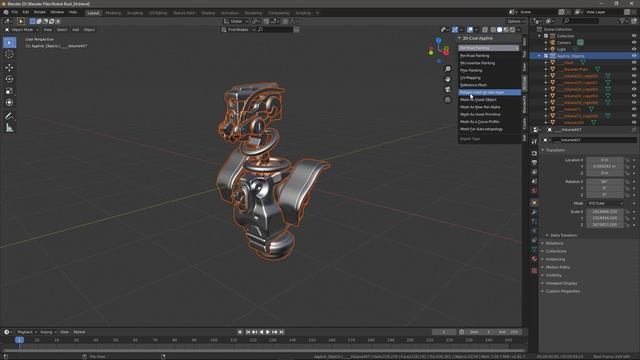This screenshot has height=360, width=640.
Task: Select the Move tool
Action: 9,67
